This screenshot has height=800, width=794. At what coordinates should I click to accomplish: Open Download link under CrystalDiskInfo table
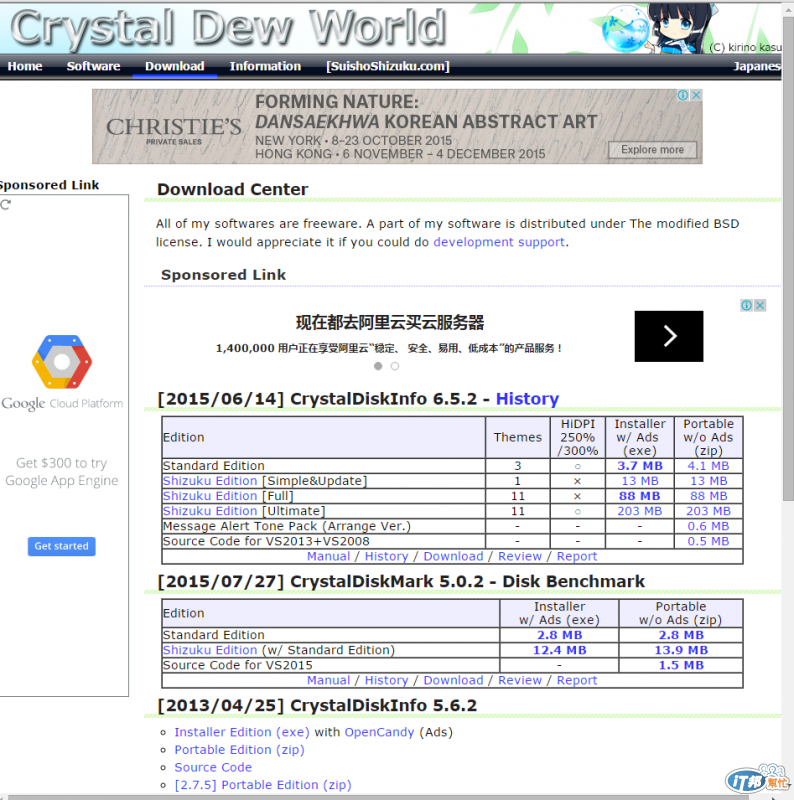(453, 556)
